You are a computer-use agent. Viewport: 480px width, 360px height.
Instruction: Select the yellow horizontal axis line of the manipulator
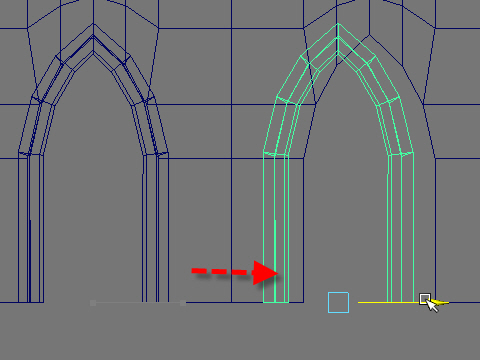pos(389,303)
